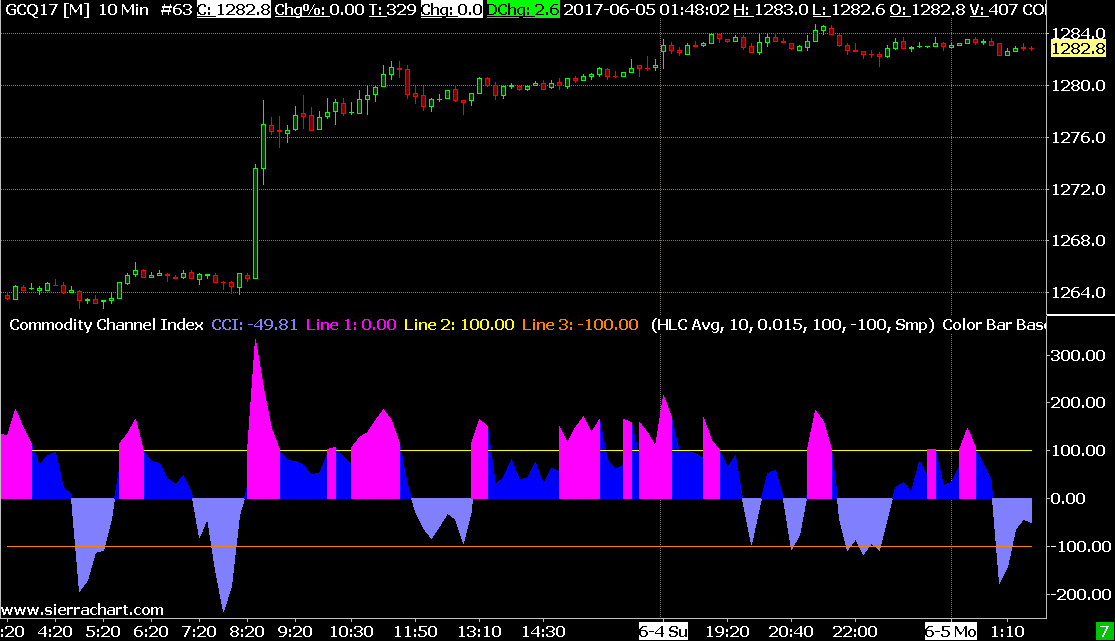Click the 8:20 time axis label
The width and height of the screenshot is (1115, 641).
pyautogui.click(x=247, y=632)
